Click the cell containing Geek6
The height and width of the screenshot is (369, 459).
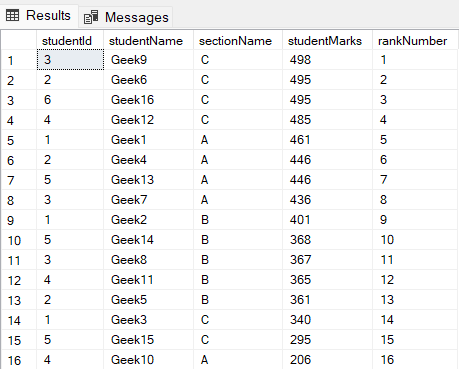pos(149,80)
